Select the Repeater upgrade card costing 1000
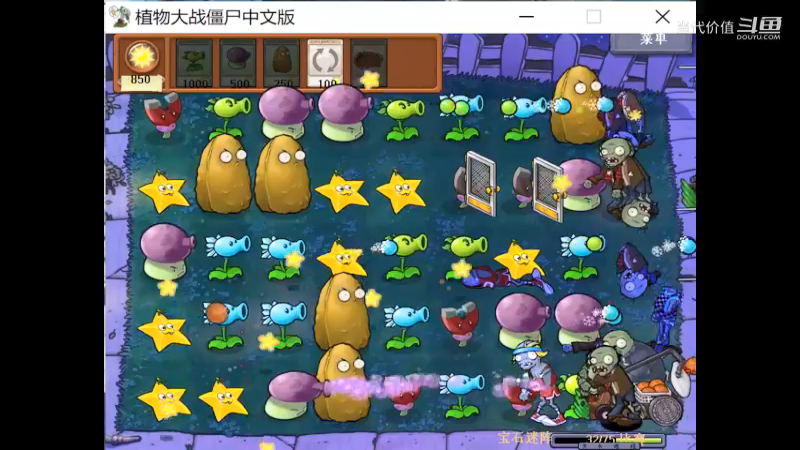 pyautogui.click(x=194, y=63)
